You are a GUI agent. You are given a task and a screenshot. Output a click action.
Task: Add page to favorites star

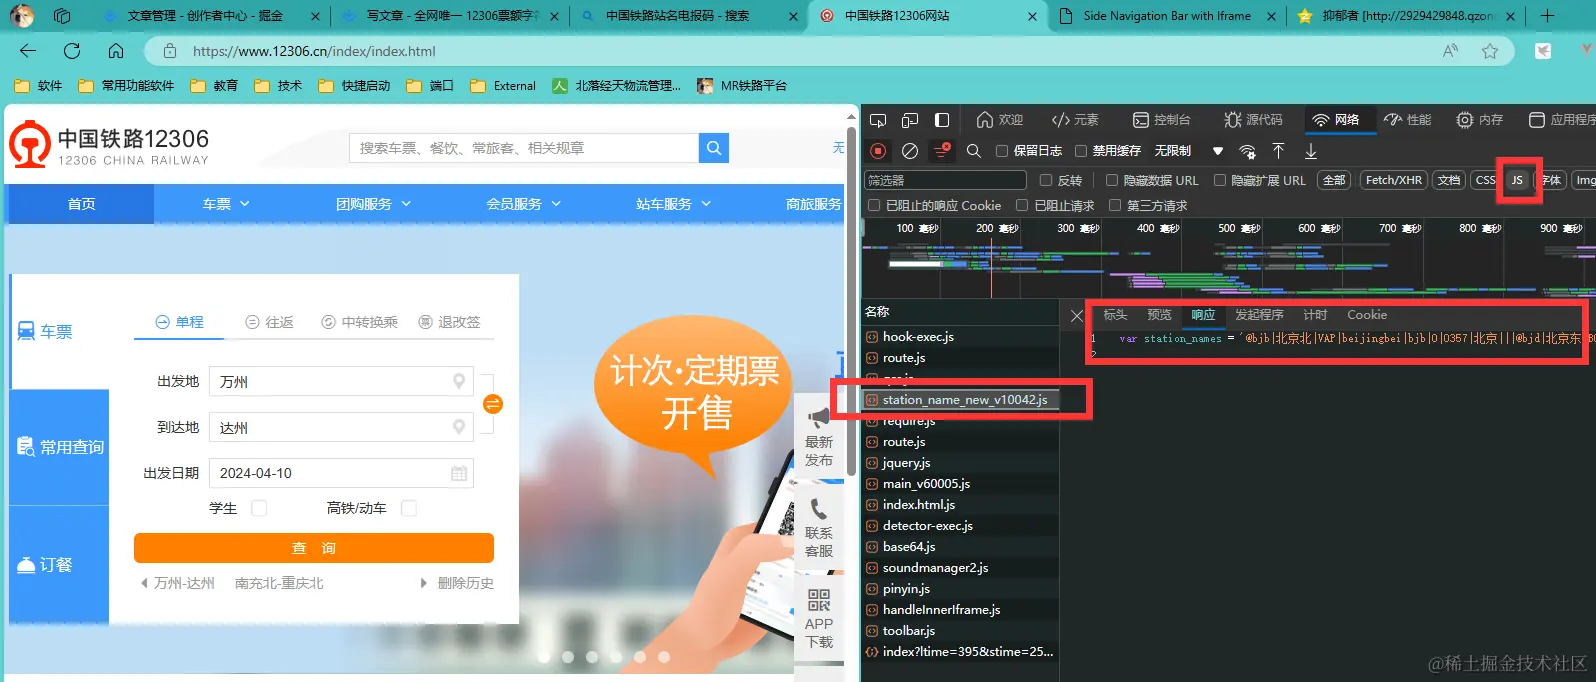coord(1490,51)
